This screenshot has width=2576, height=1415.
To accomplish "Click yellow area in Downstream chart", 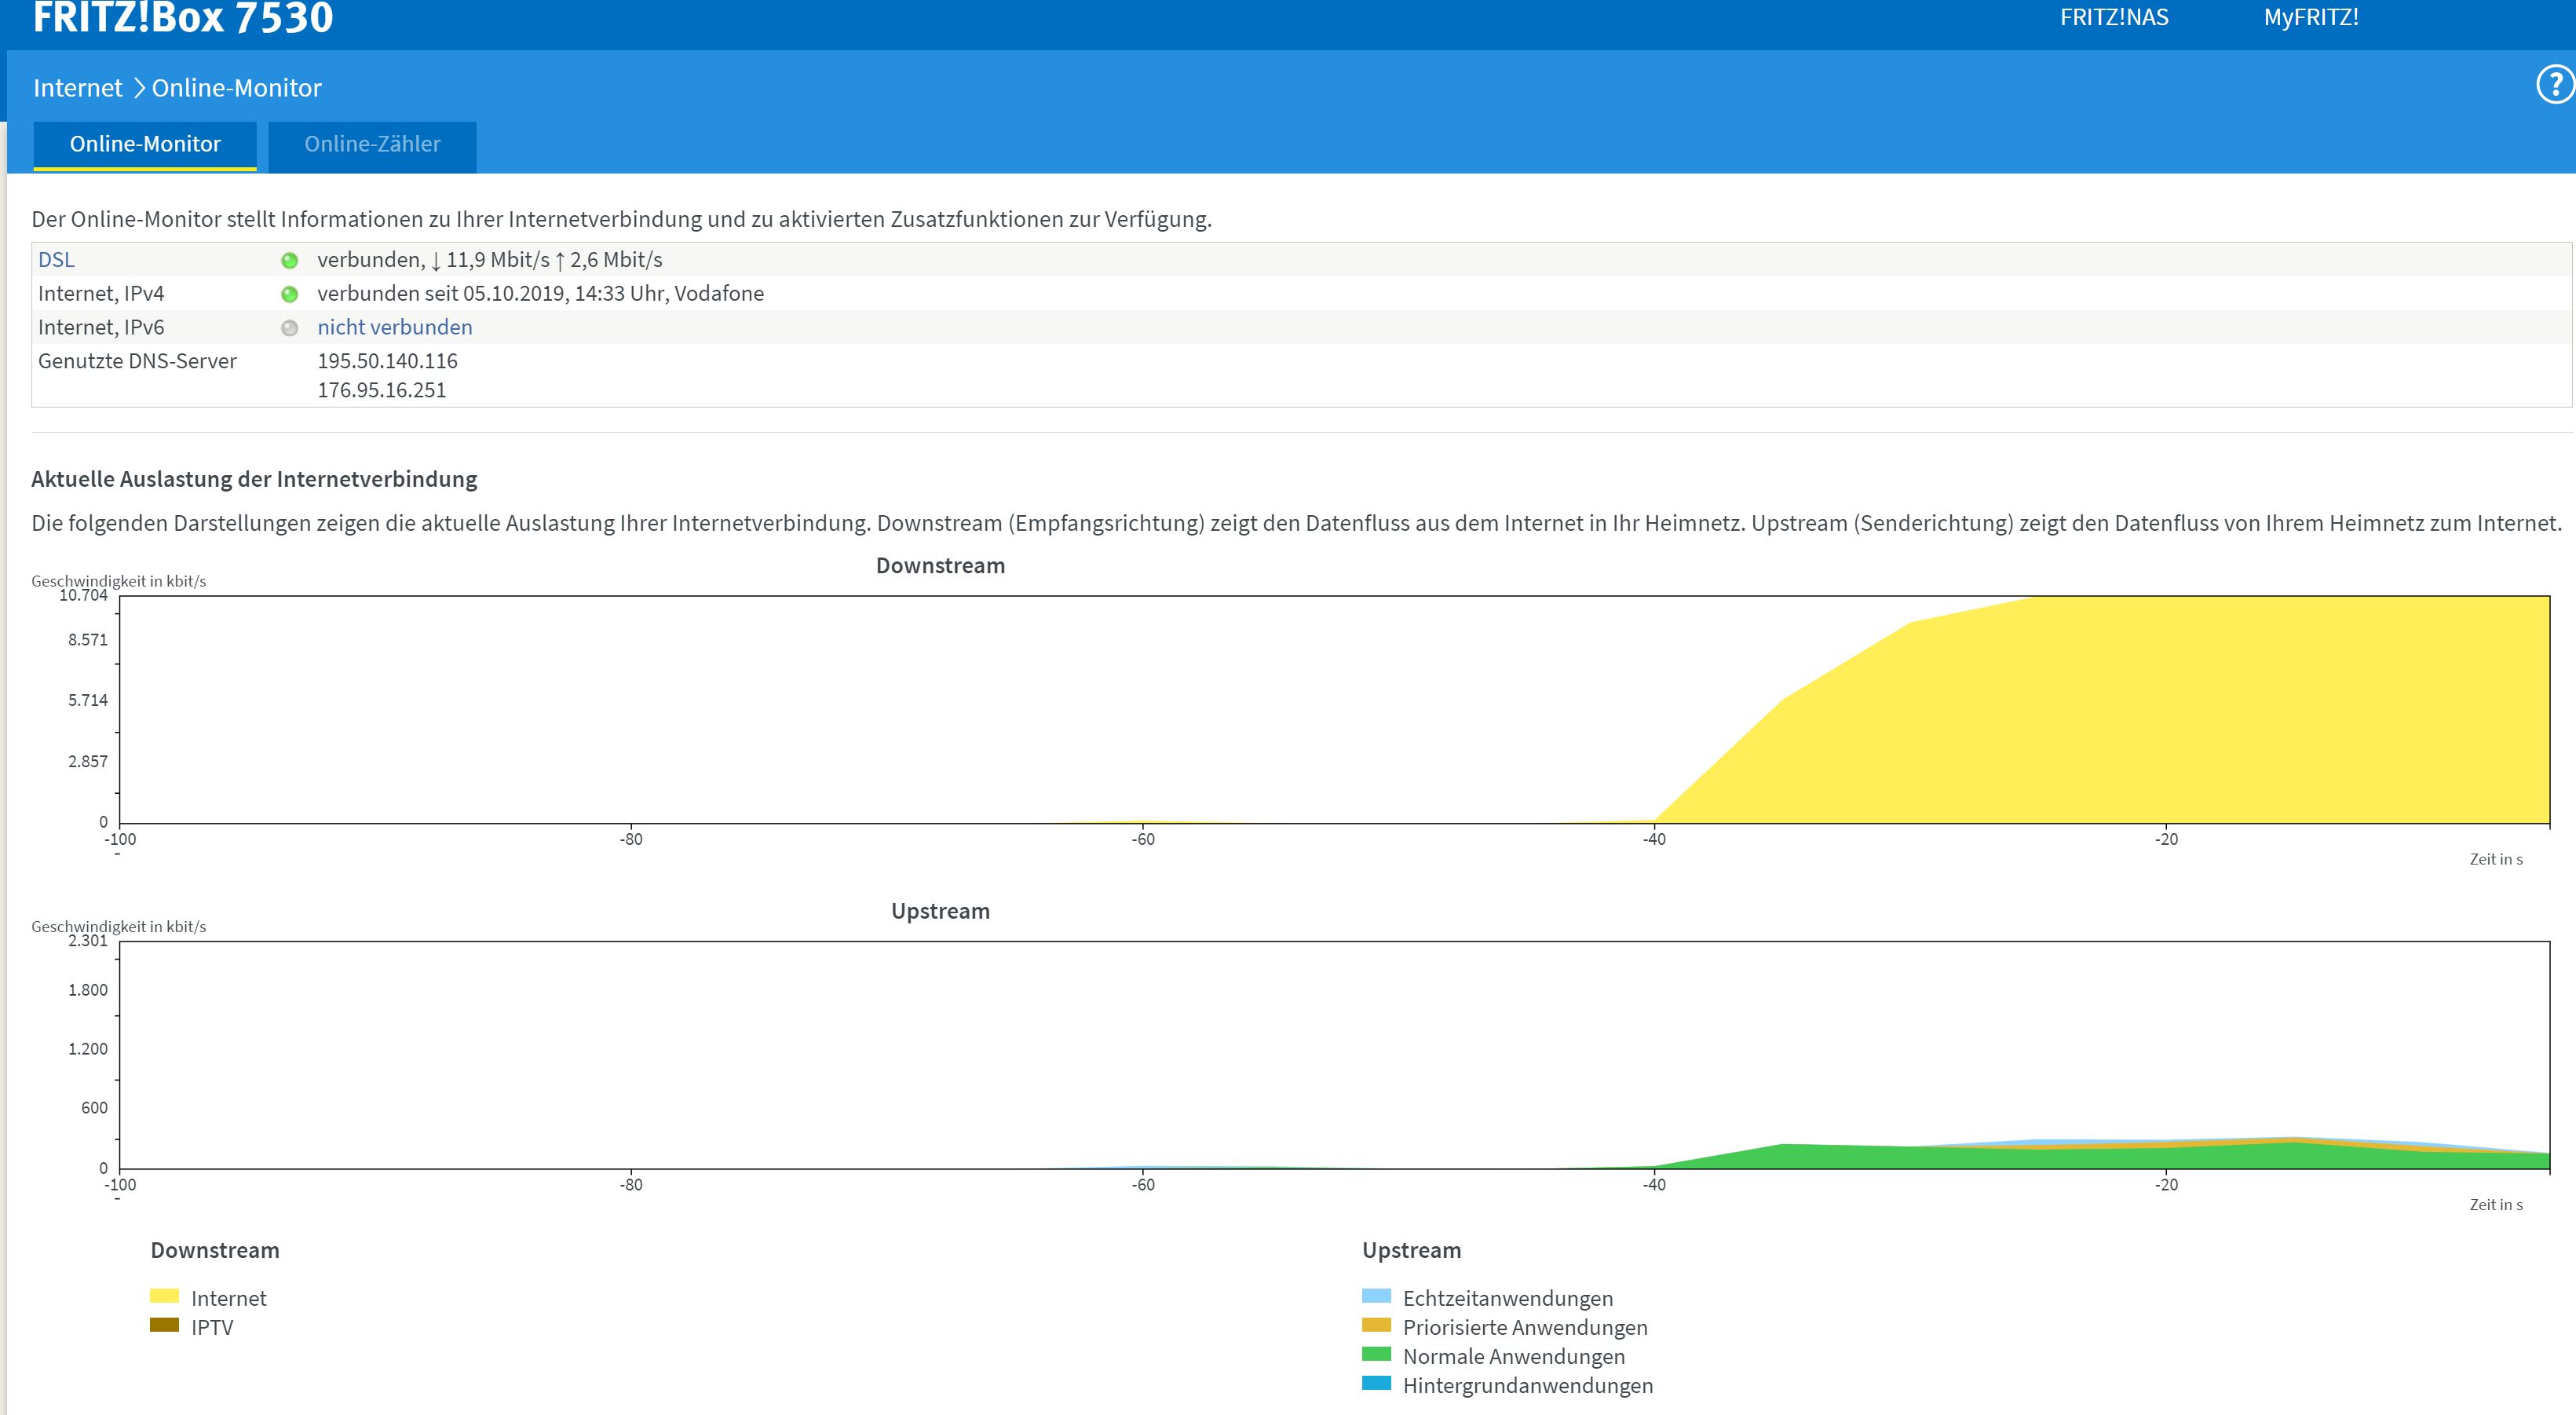I will point(2200,710).
